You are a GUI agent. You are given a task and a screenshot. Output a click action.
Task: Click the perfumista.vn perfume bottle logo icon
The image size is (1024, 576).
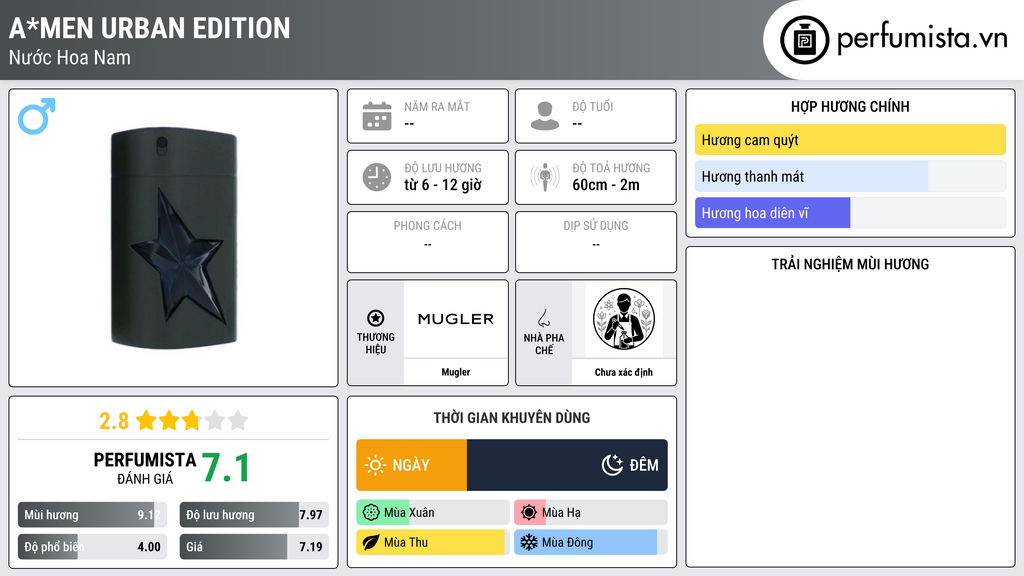point(804,40)
